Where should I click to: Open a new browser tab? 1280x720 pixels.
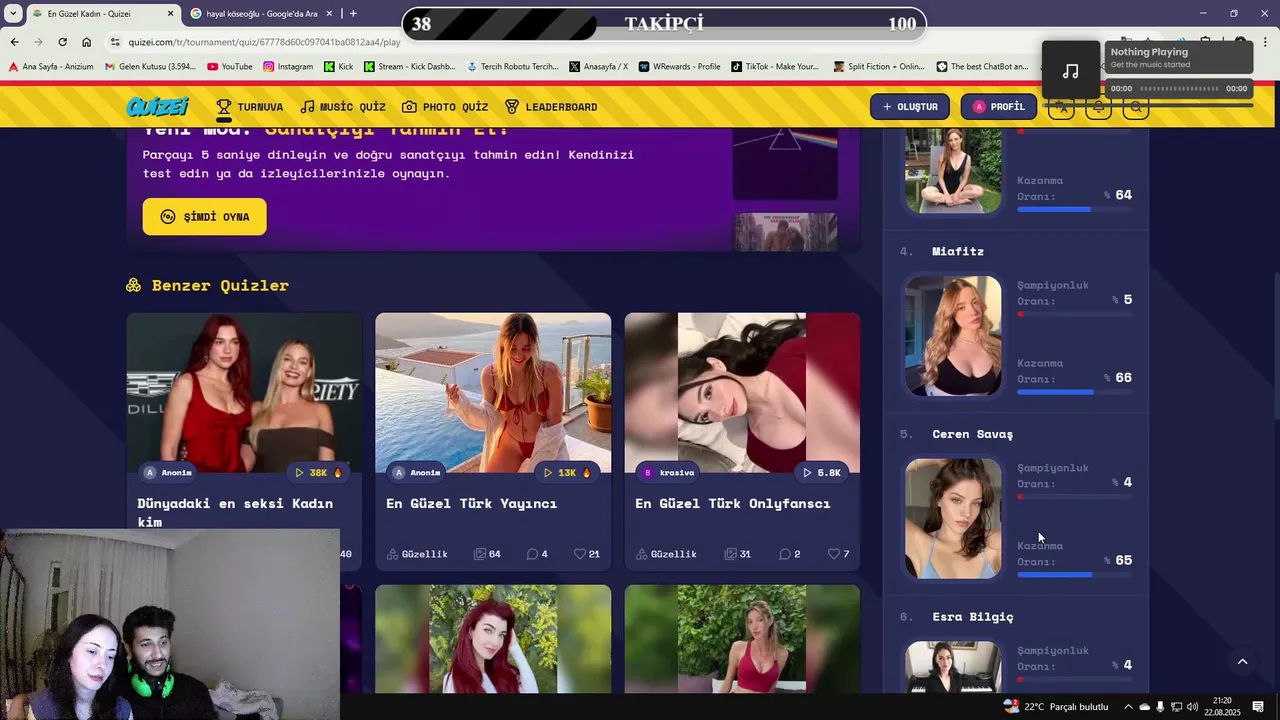pyautogui.click(x=353, y=14)
